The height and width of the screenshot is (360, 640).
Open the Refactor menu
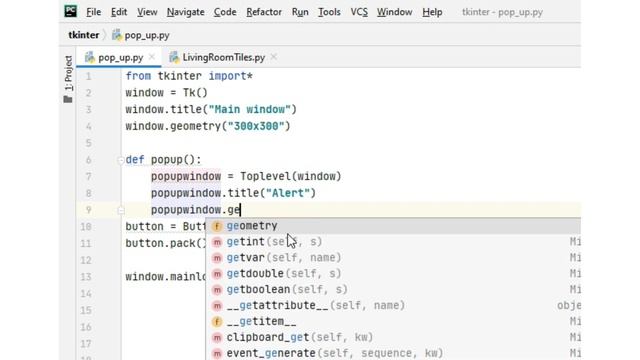264,12
